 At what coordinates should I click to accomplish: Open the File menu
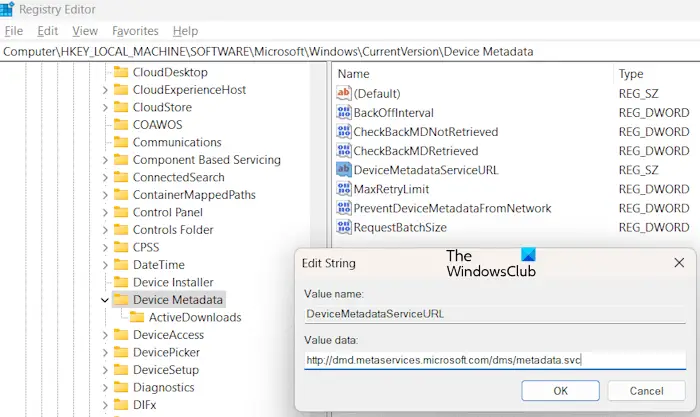14,31
